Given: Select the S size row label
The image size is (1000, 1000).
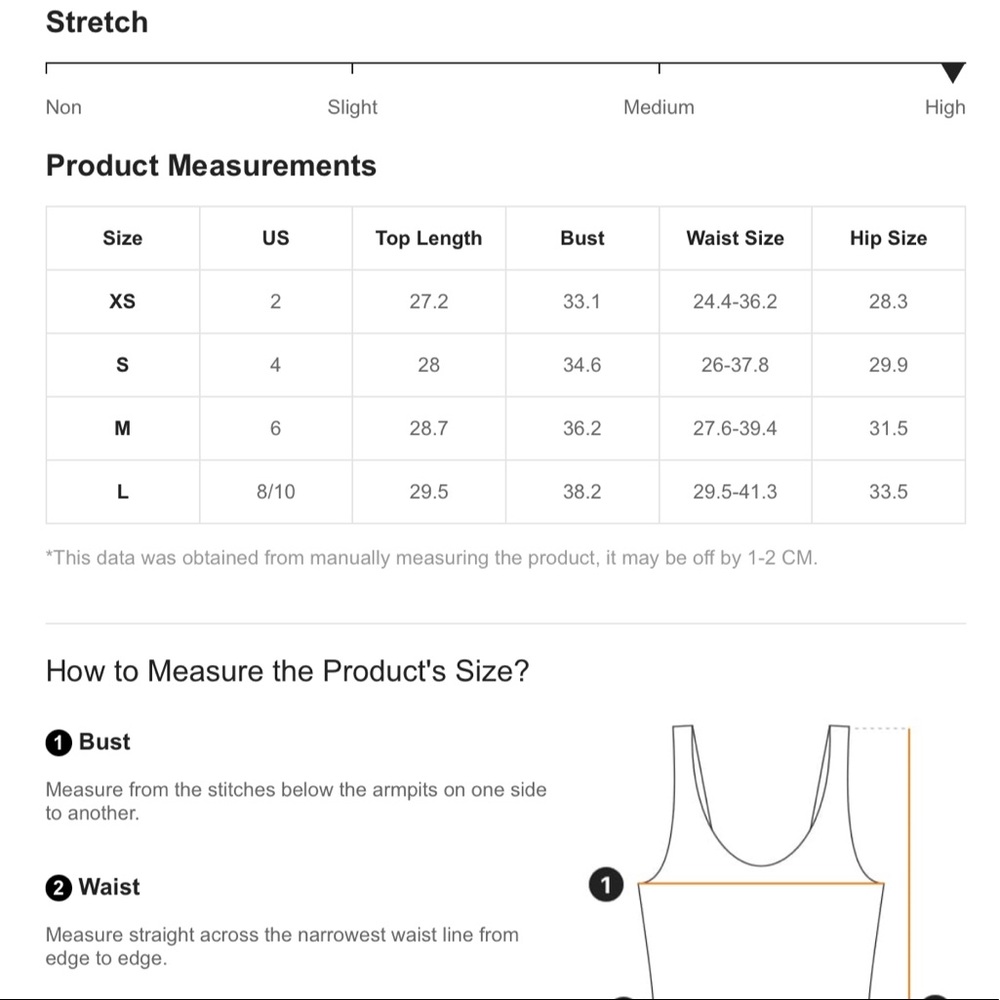Looking at the screenshot, I should click(122, 365).
